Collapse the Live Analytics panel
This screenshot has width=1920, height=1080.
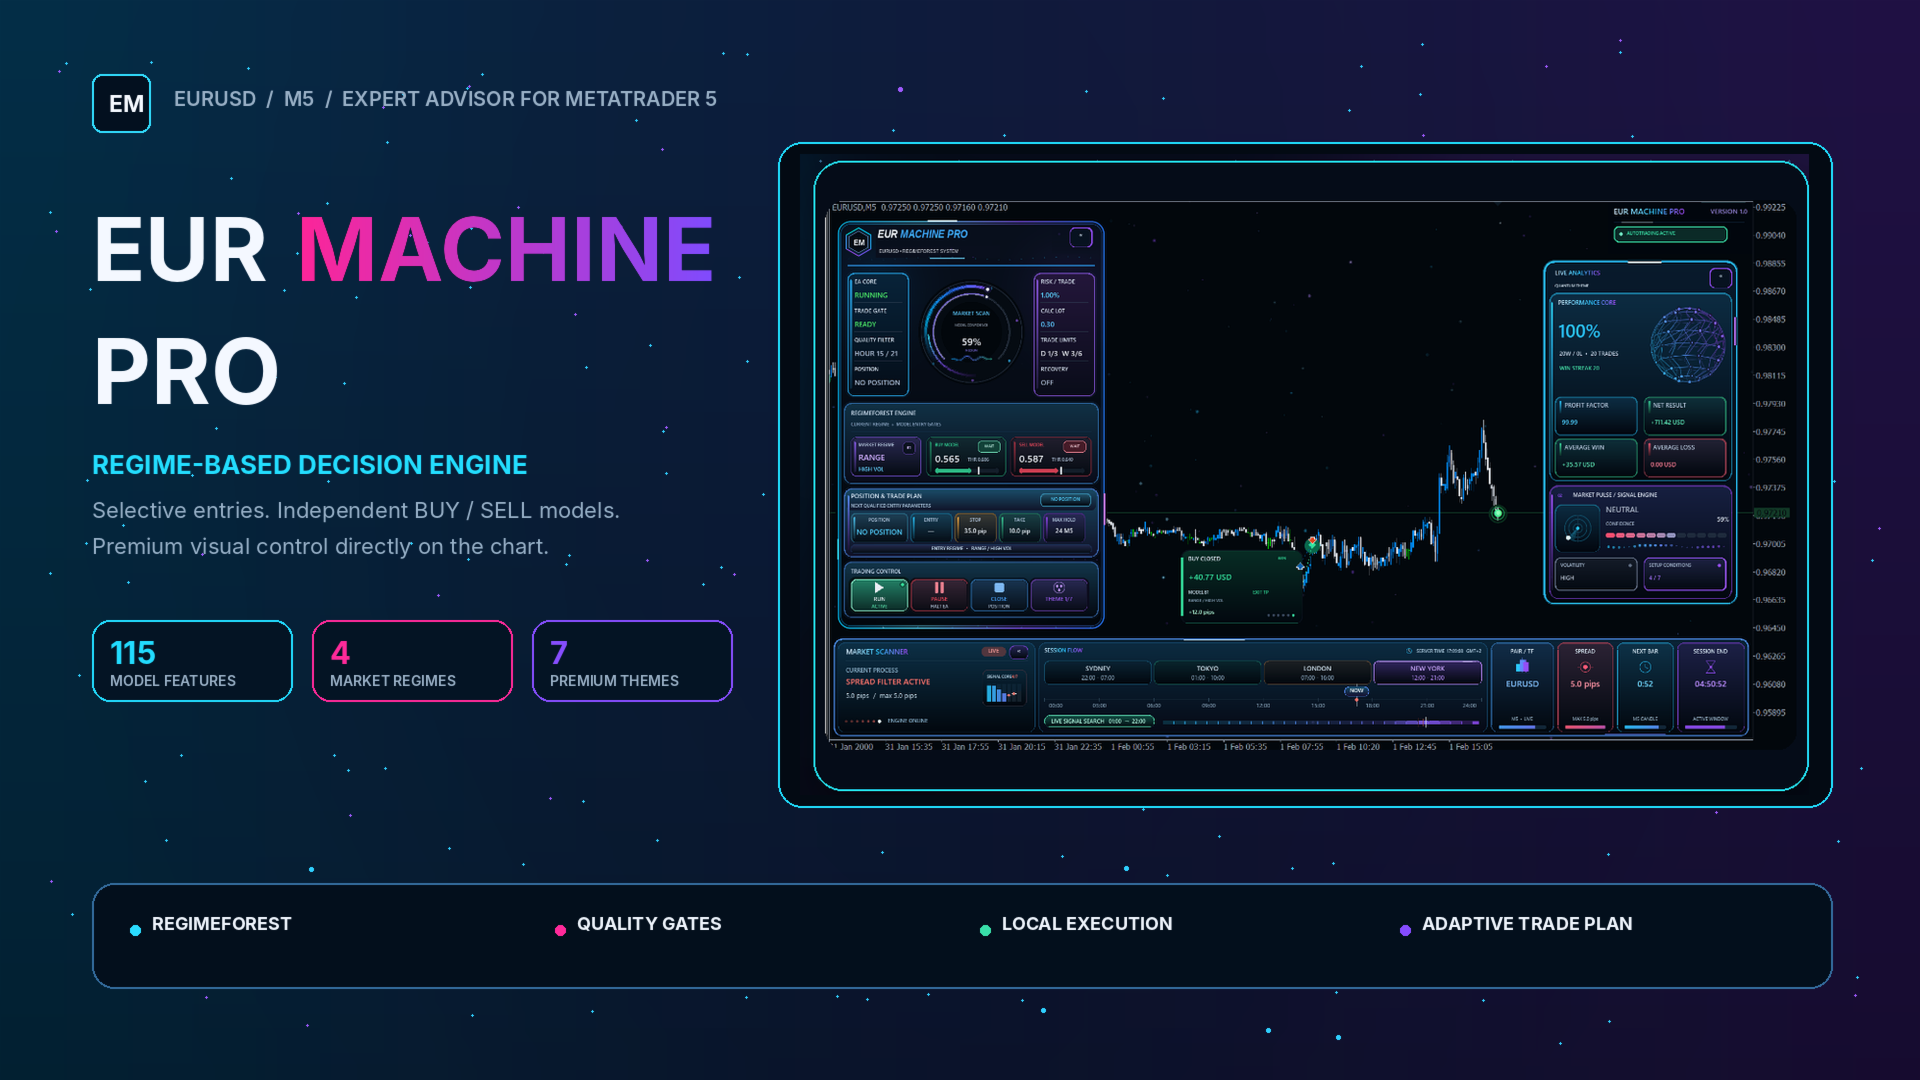(x=1720, y=277)
